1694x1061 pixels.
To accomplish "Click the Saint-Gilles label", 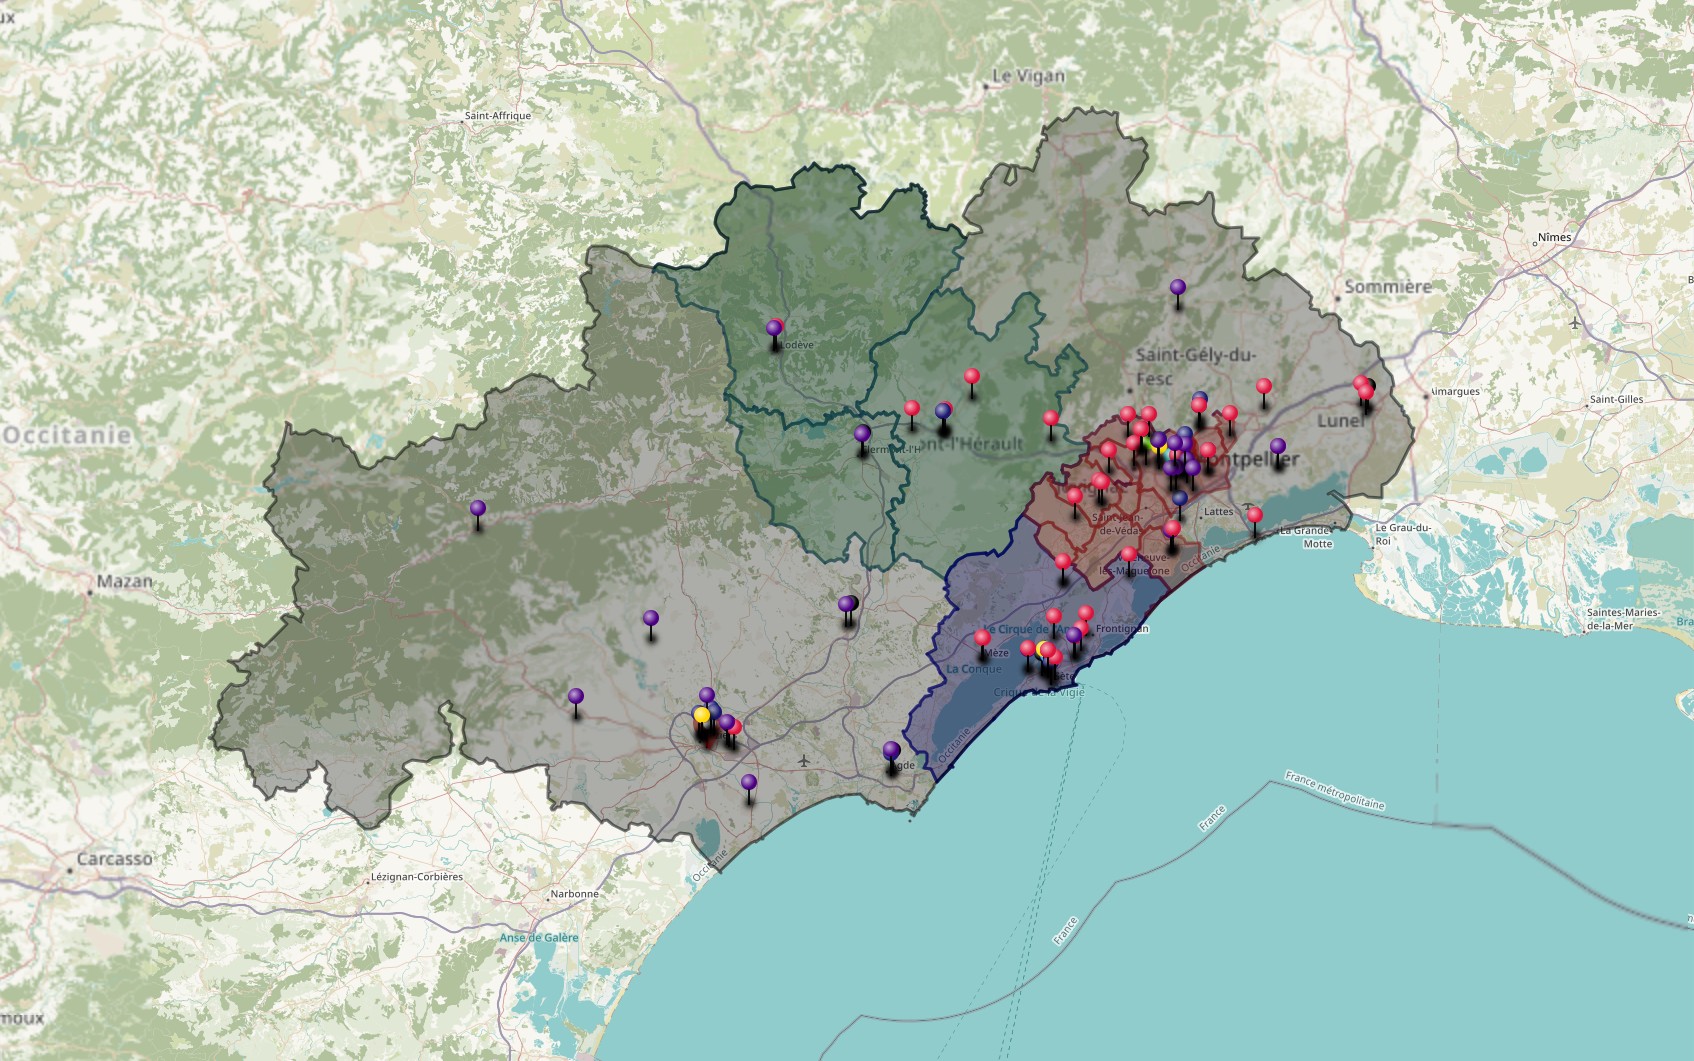I will (x=1616, y=400).
